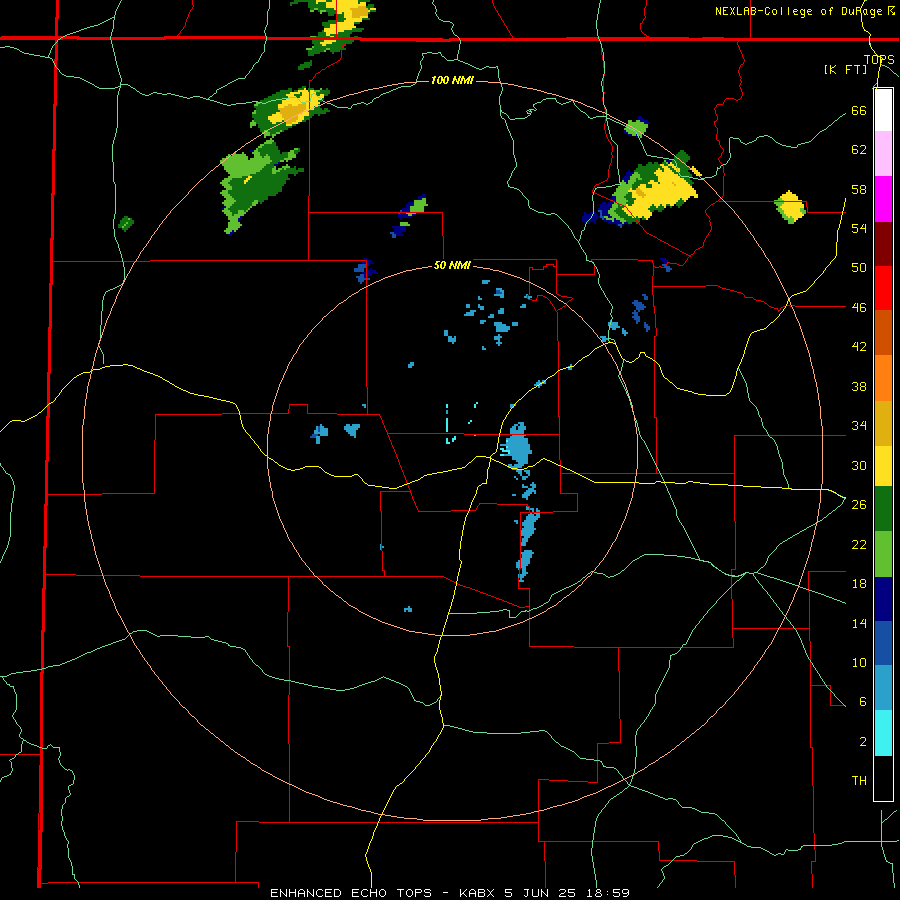Click the "66" legend value
Viewport: 900px width, 900px height.
859,110
